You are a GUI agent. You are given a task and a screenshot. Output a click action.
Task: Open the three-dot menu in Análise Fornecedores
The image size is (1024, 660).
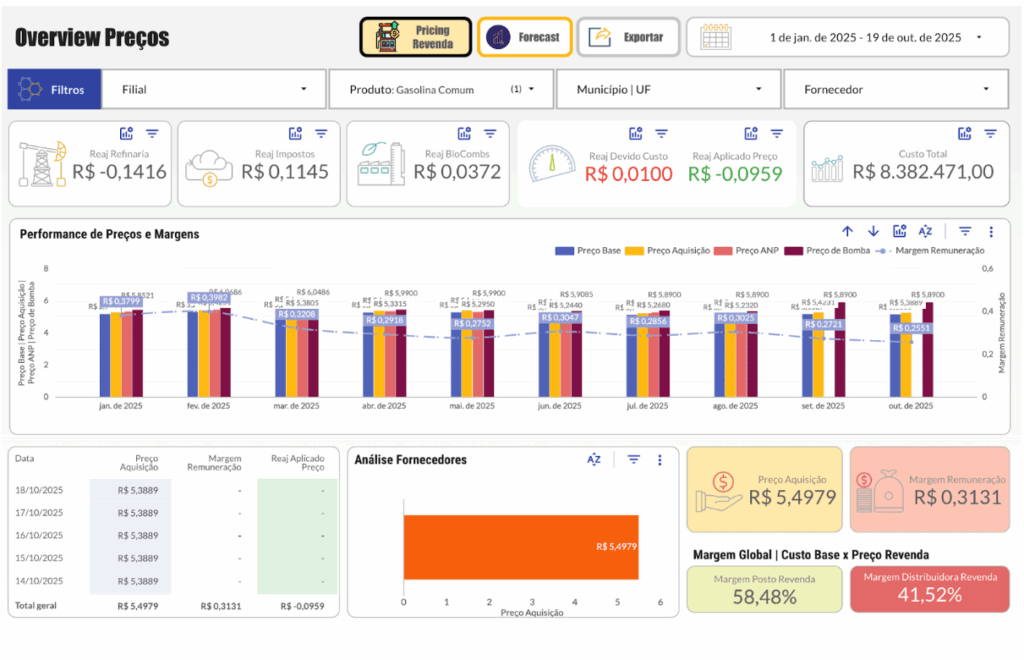coord(659,460)
